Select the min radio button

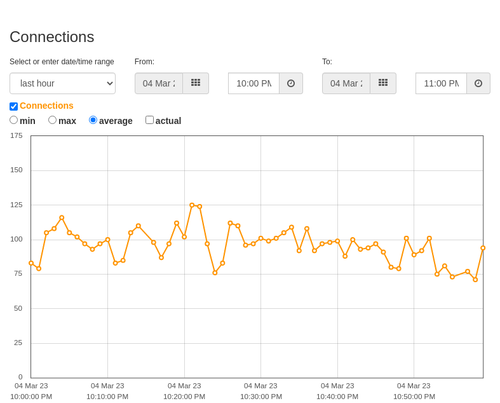[x=13, y=120]
